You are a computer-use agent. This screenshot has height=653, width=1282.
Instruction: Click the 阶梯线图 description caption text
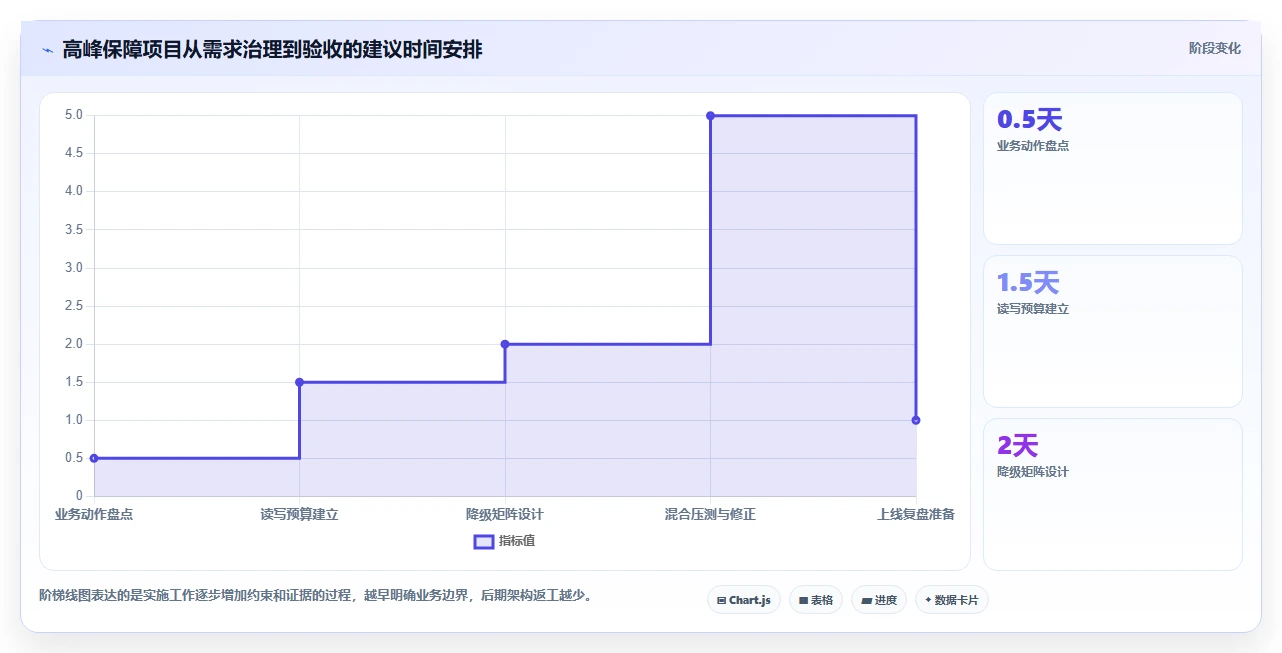(318, 596)
